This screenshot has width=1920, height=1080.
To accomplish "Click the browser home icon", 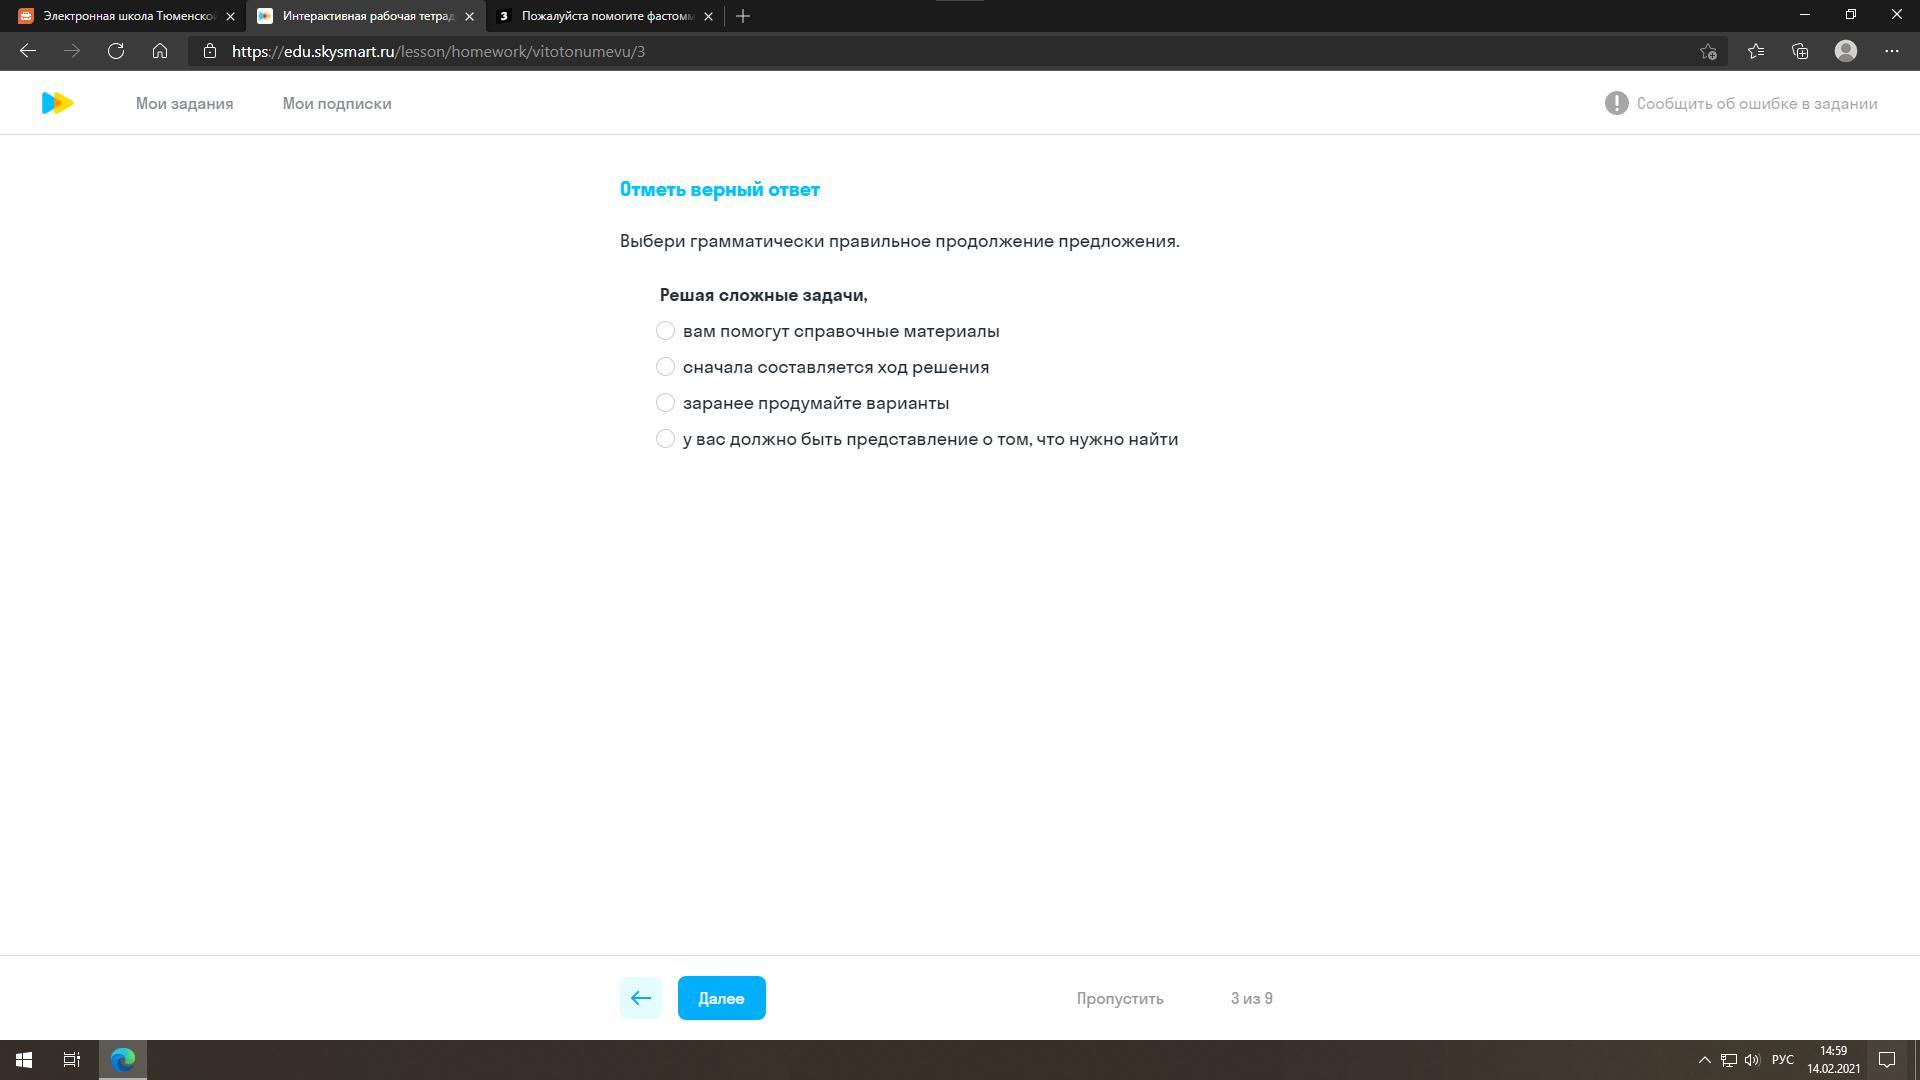I will click(160, 51).
